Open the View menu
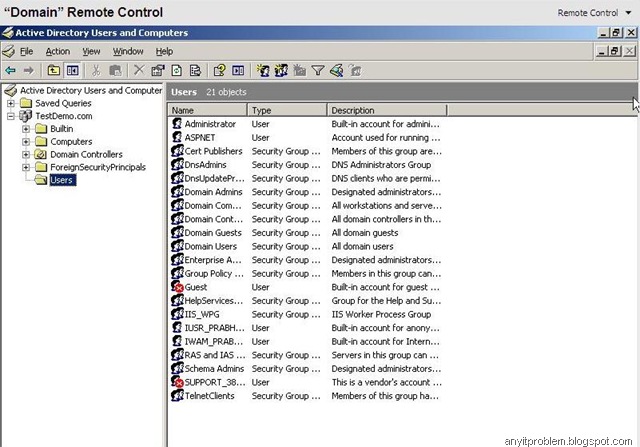Screen dimensions: 640x447 point(91,51)
